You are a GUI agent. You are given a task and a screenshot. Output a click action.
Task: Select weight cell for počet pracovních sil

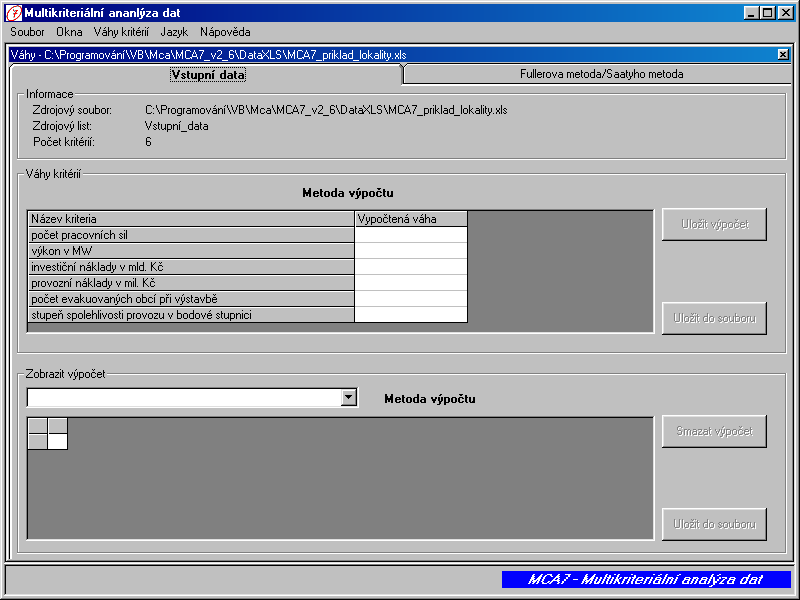(411, 235)
